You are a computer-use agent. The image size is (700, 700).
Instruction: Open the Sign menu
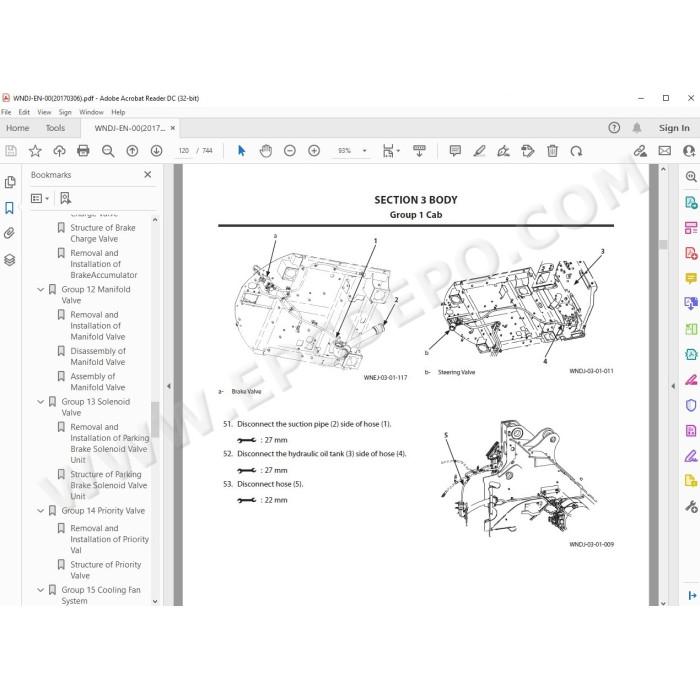65,112
